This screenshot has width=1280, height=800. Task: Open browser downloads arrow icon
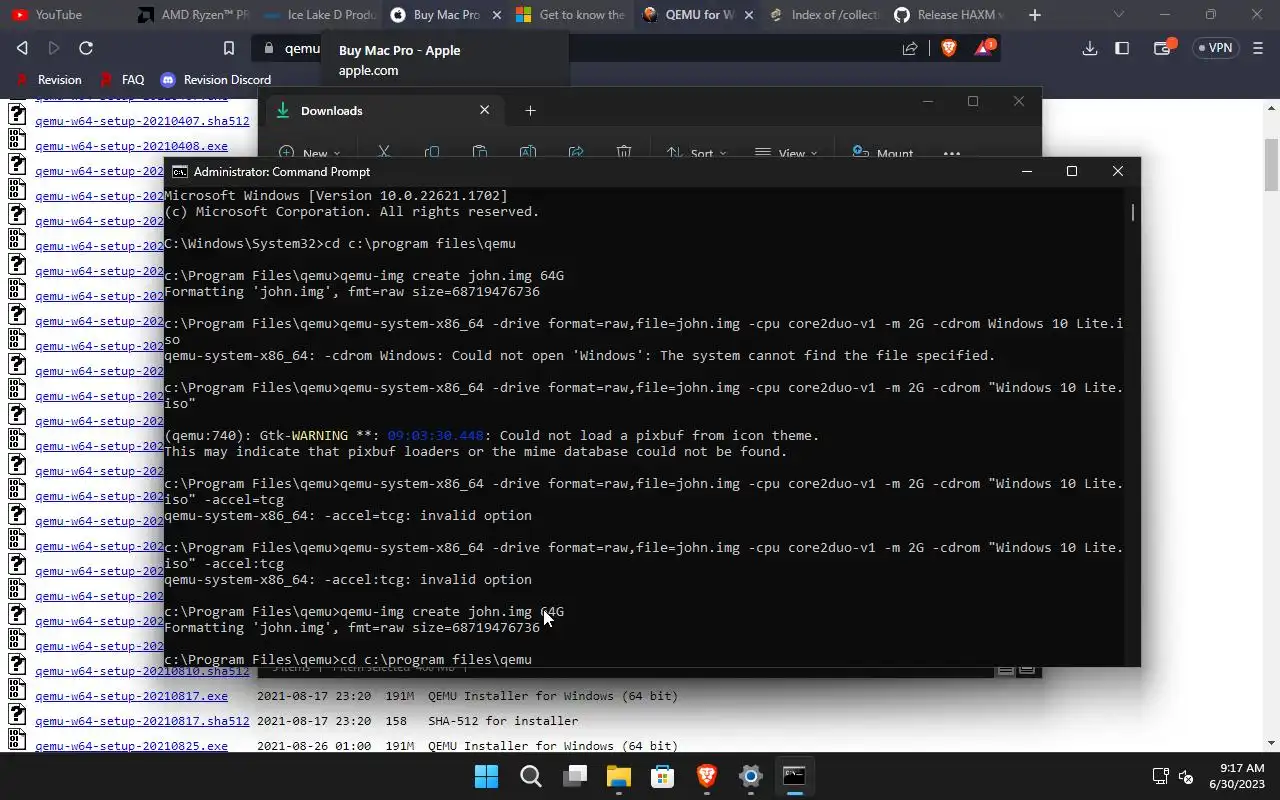click(x=1090, y=48)
